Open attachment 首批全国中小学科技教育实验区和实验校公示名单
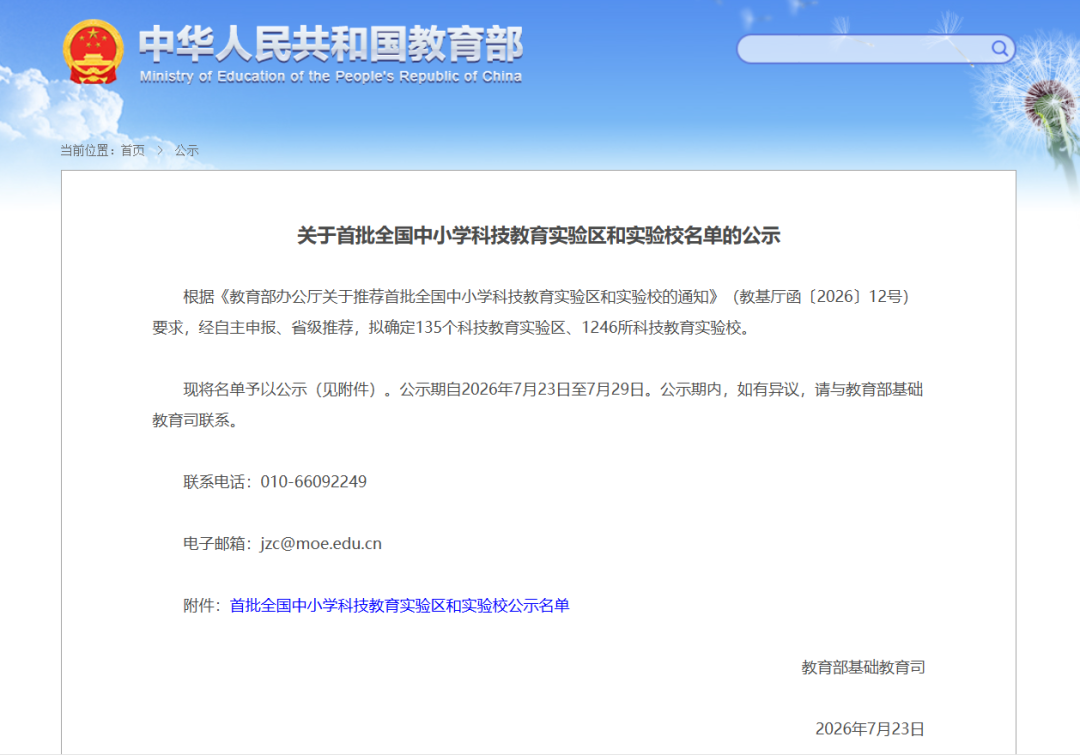This screenshot has width=1080, height=755. [x=399, y=606]
